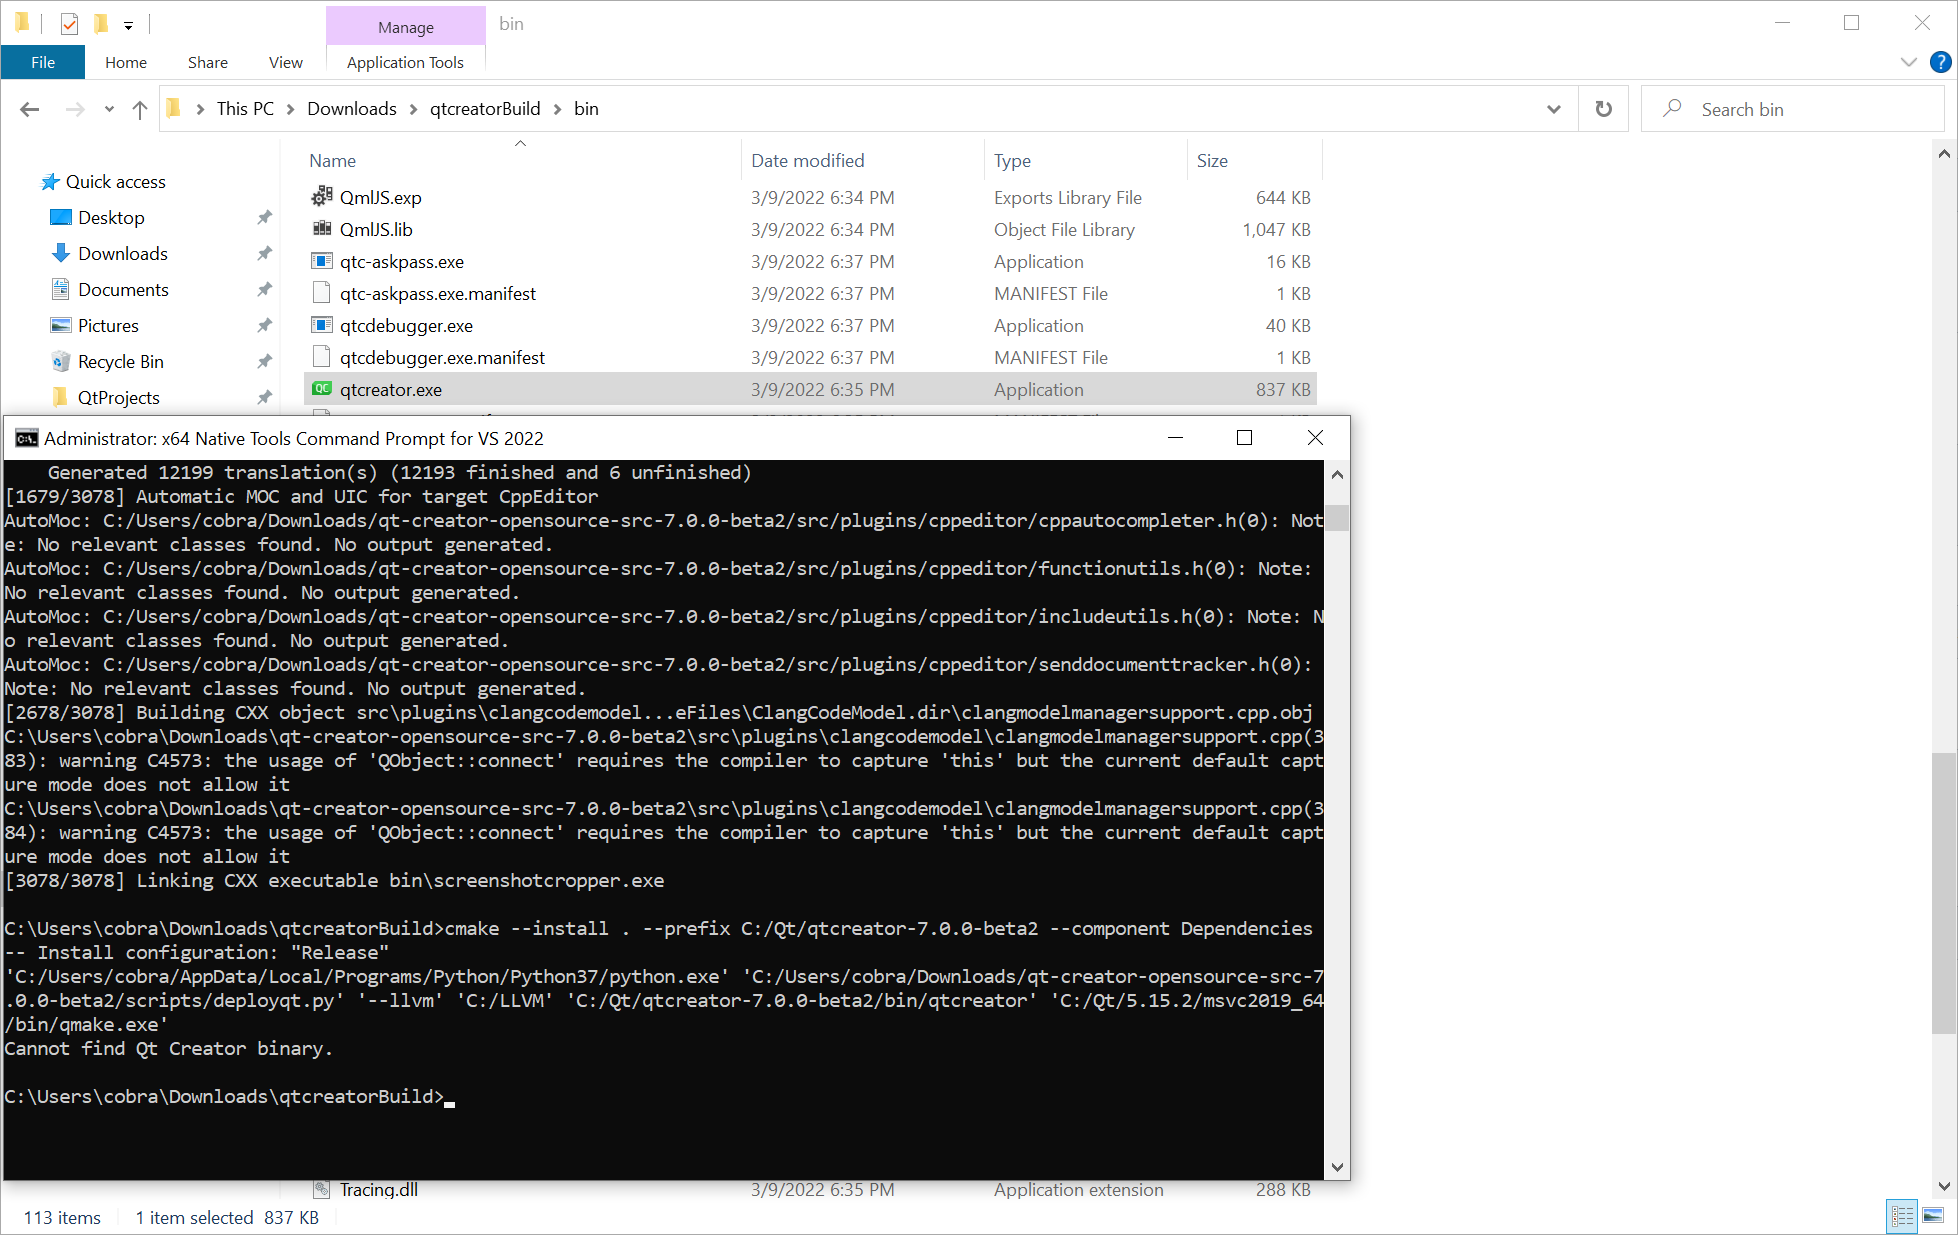Unpin Documents from Quick access

264,289
